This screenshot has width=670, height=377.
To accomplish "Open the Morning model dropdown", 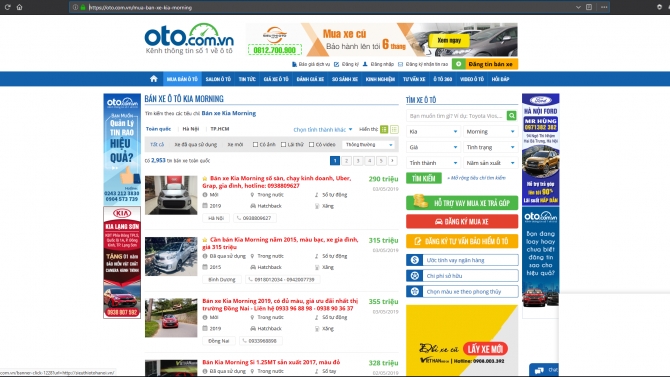I will point(490,132).
